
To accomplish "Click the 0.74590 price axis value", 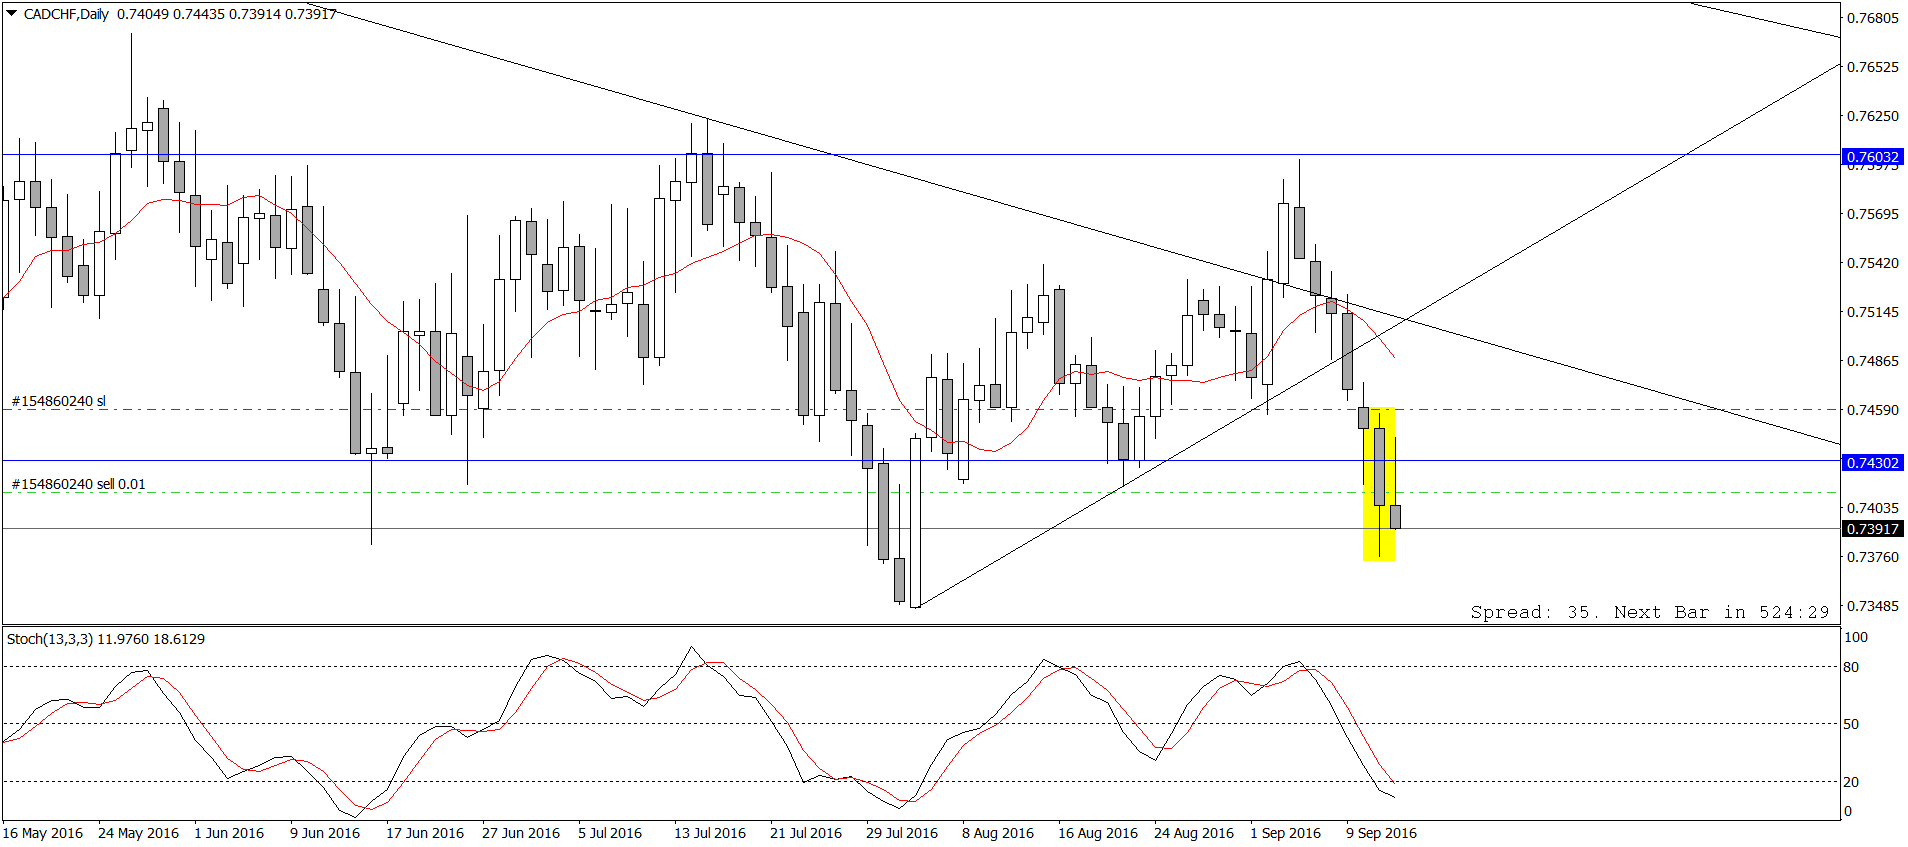I will pyautogui.click(x=1872, y=410).
